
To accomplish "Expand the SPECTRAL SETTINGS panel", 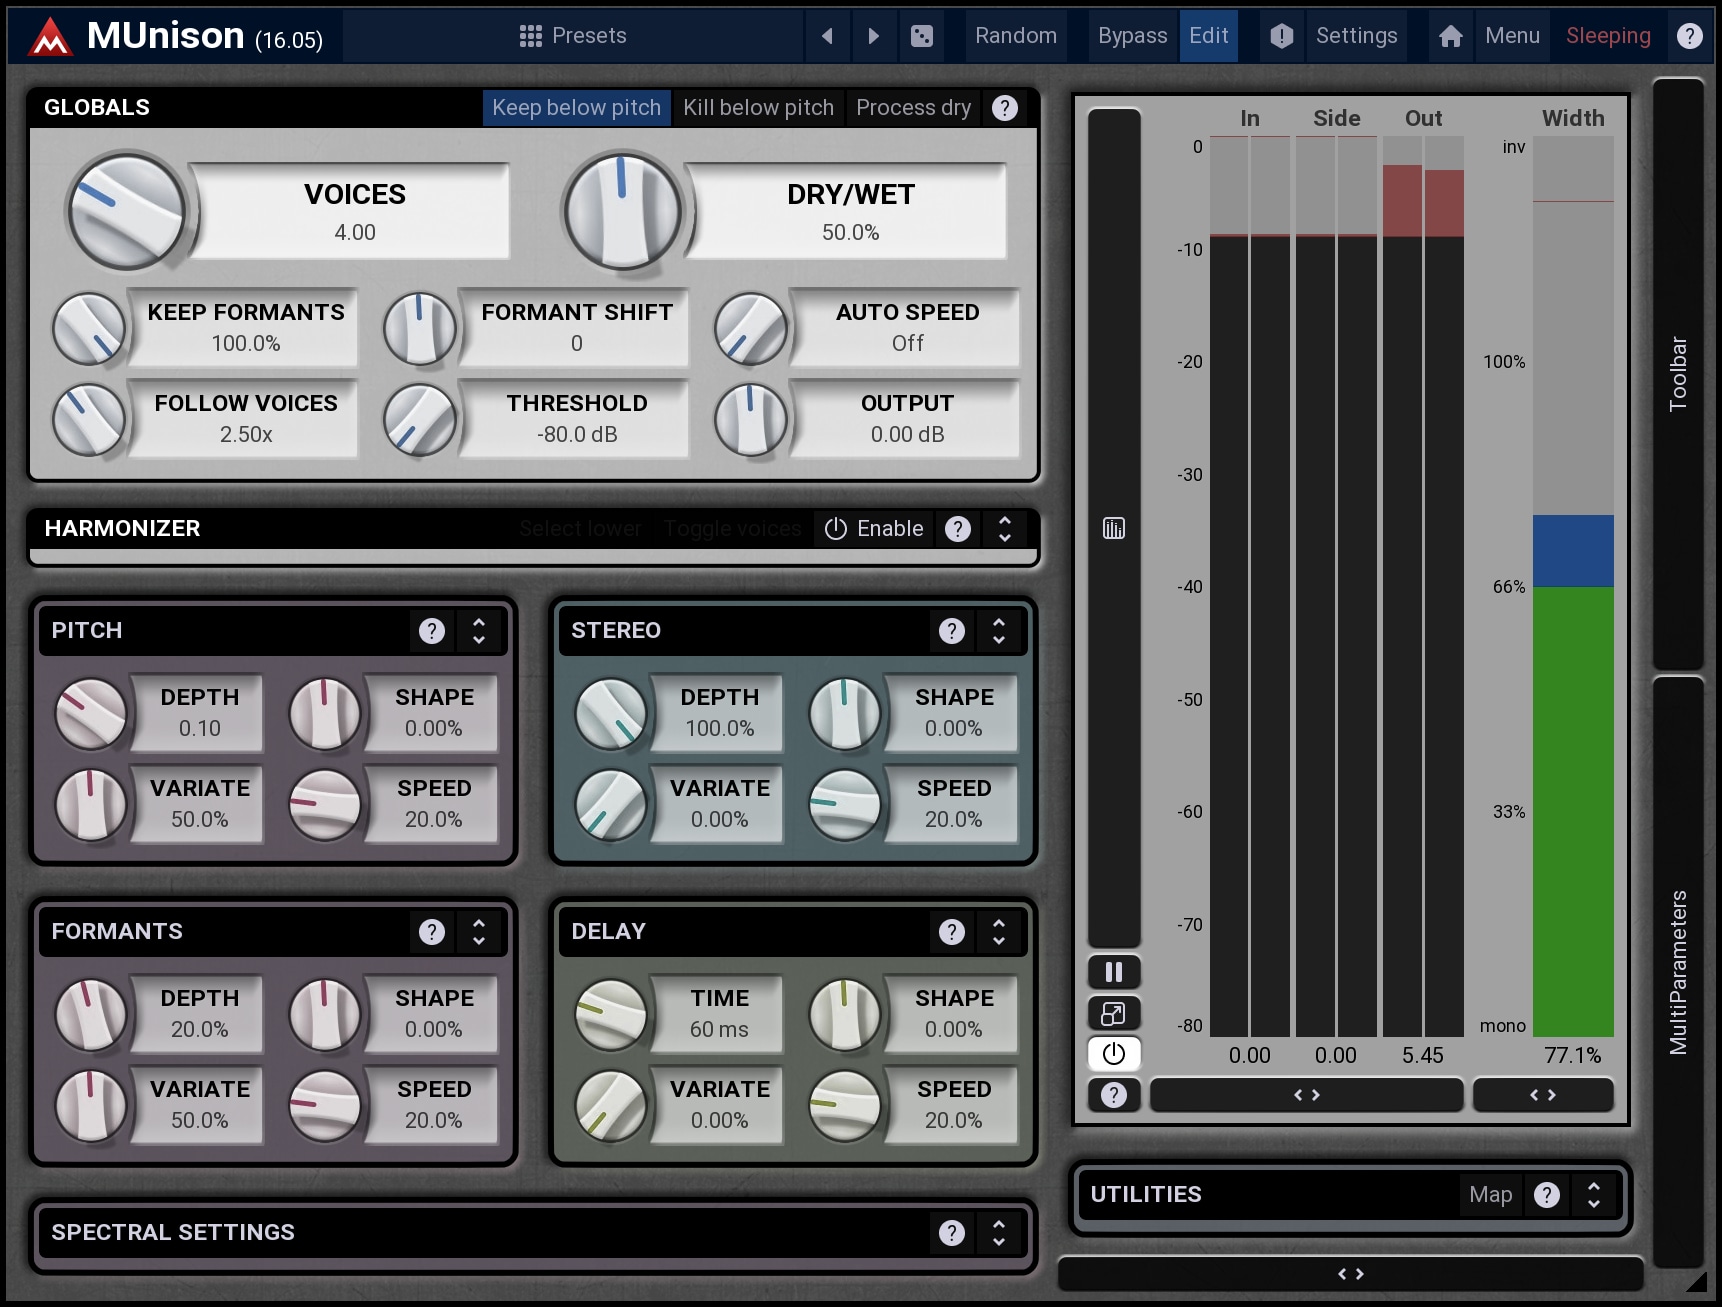I will click(998, 1233).
